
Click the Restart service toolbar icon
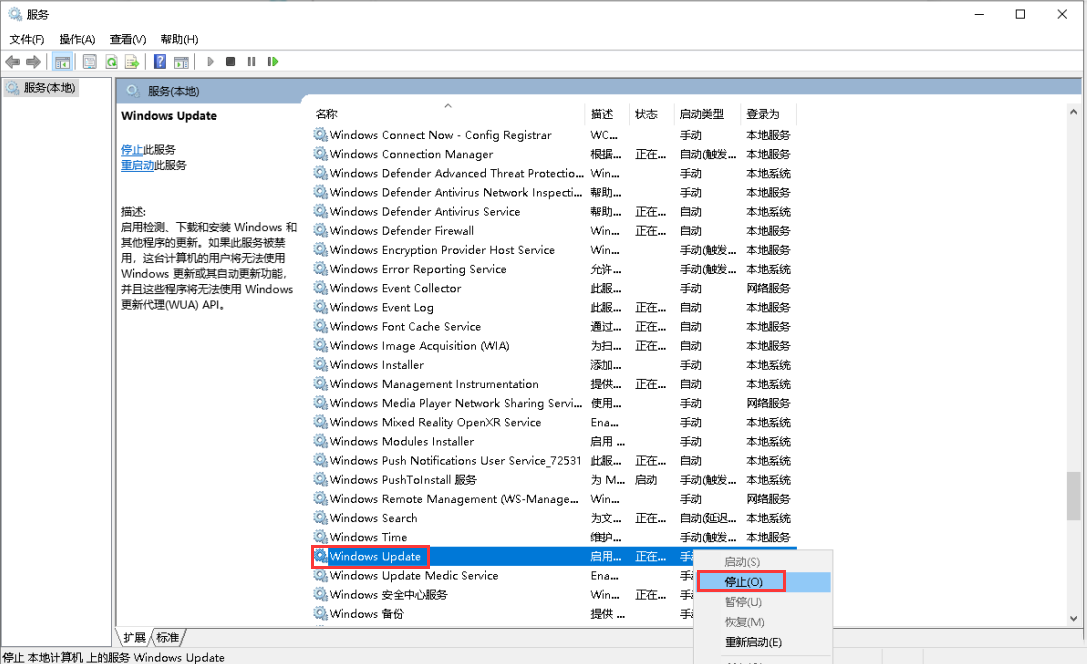click(272, 62)
